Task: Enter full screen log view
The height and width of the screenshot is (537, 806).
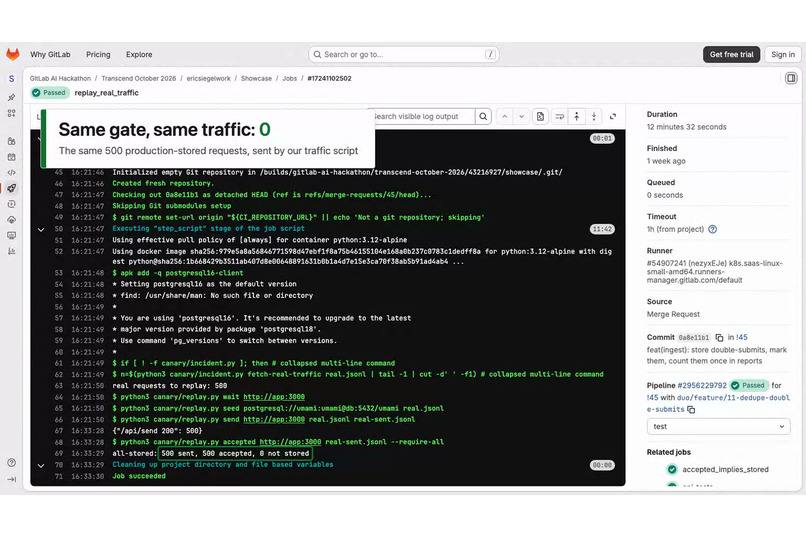Action: [613, 116]
